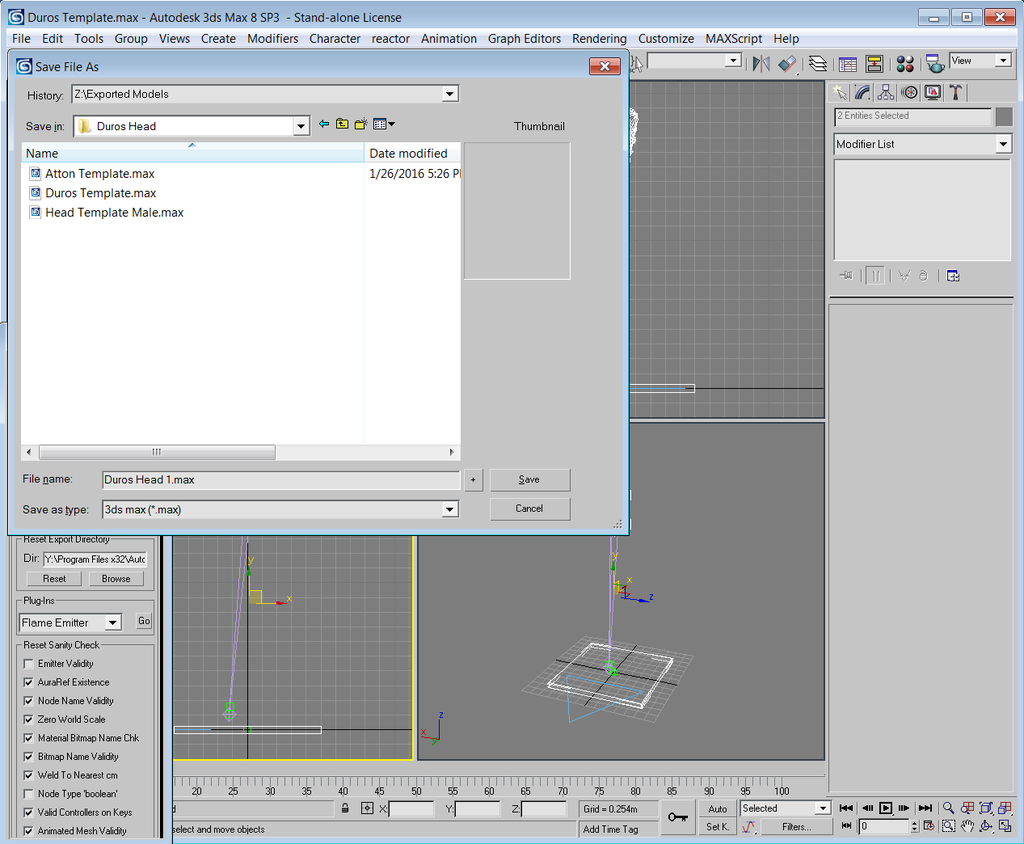Viewport: 1024px width, 844px height.
Task: Toggle AuraRef Existence checkbox
Action: click(28, 682)
